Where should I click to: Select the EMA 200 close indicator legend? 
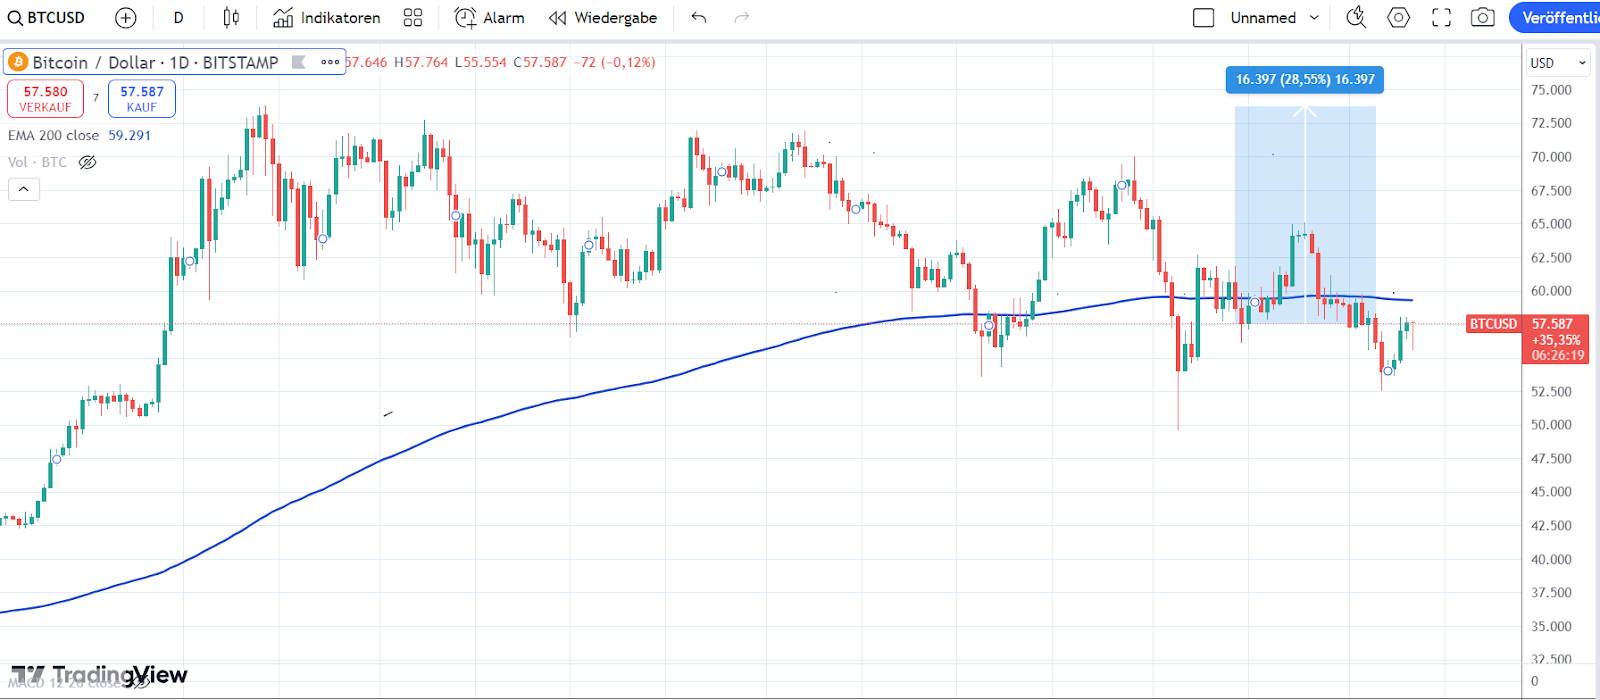coord(54,135)
